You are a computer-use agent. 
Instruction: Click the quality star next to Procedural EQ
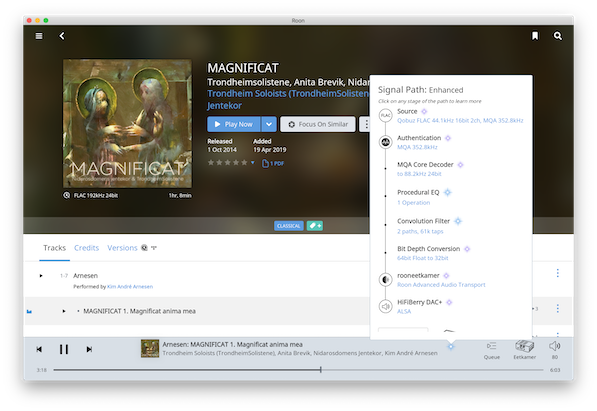pos(448,192)
